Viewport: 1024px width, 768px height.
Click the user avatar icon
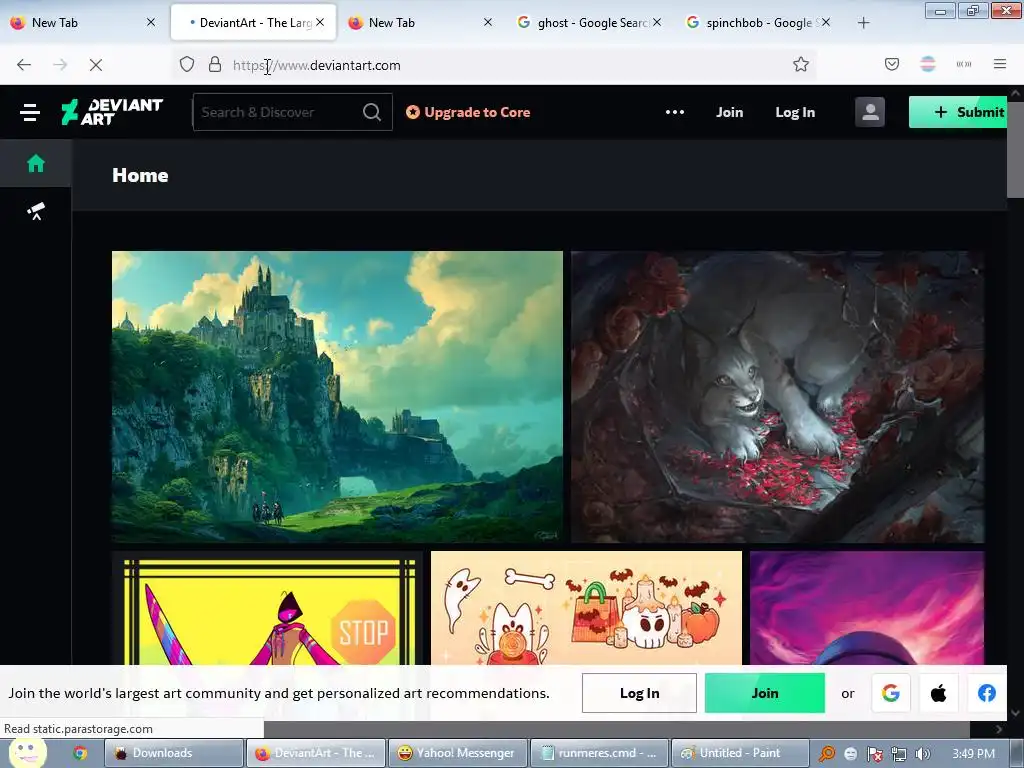point(869,112)
